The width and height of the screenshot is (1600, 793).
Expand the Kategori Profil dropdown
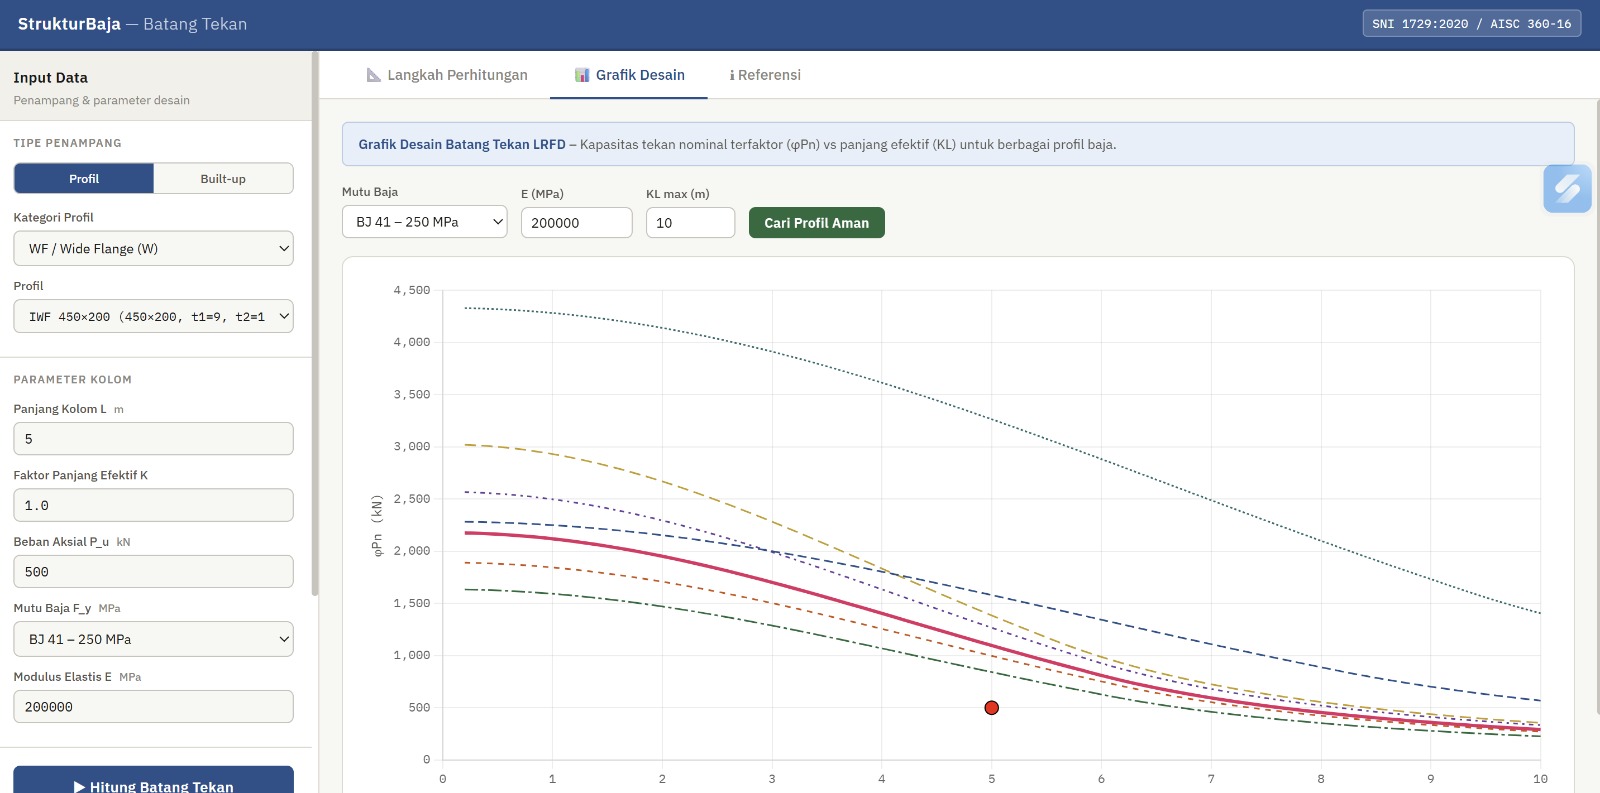coord(153,249)
